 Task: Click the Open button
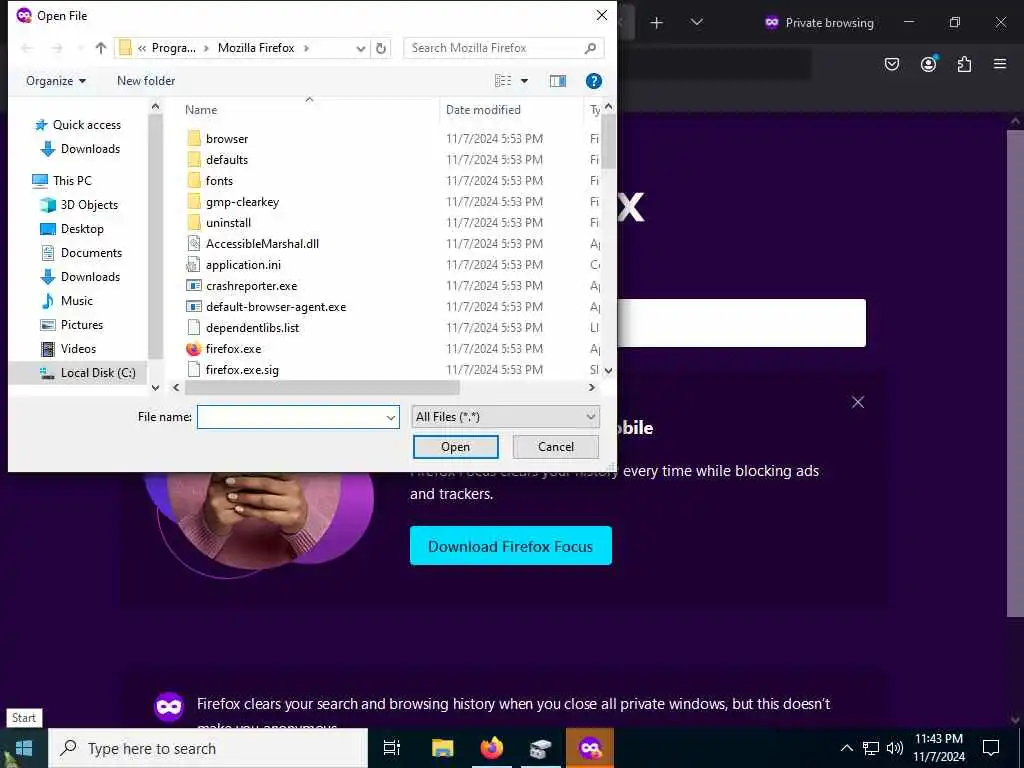455,447
